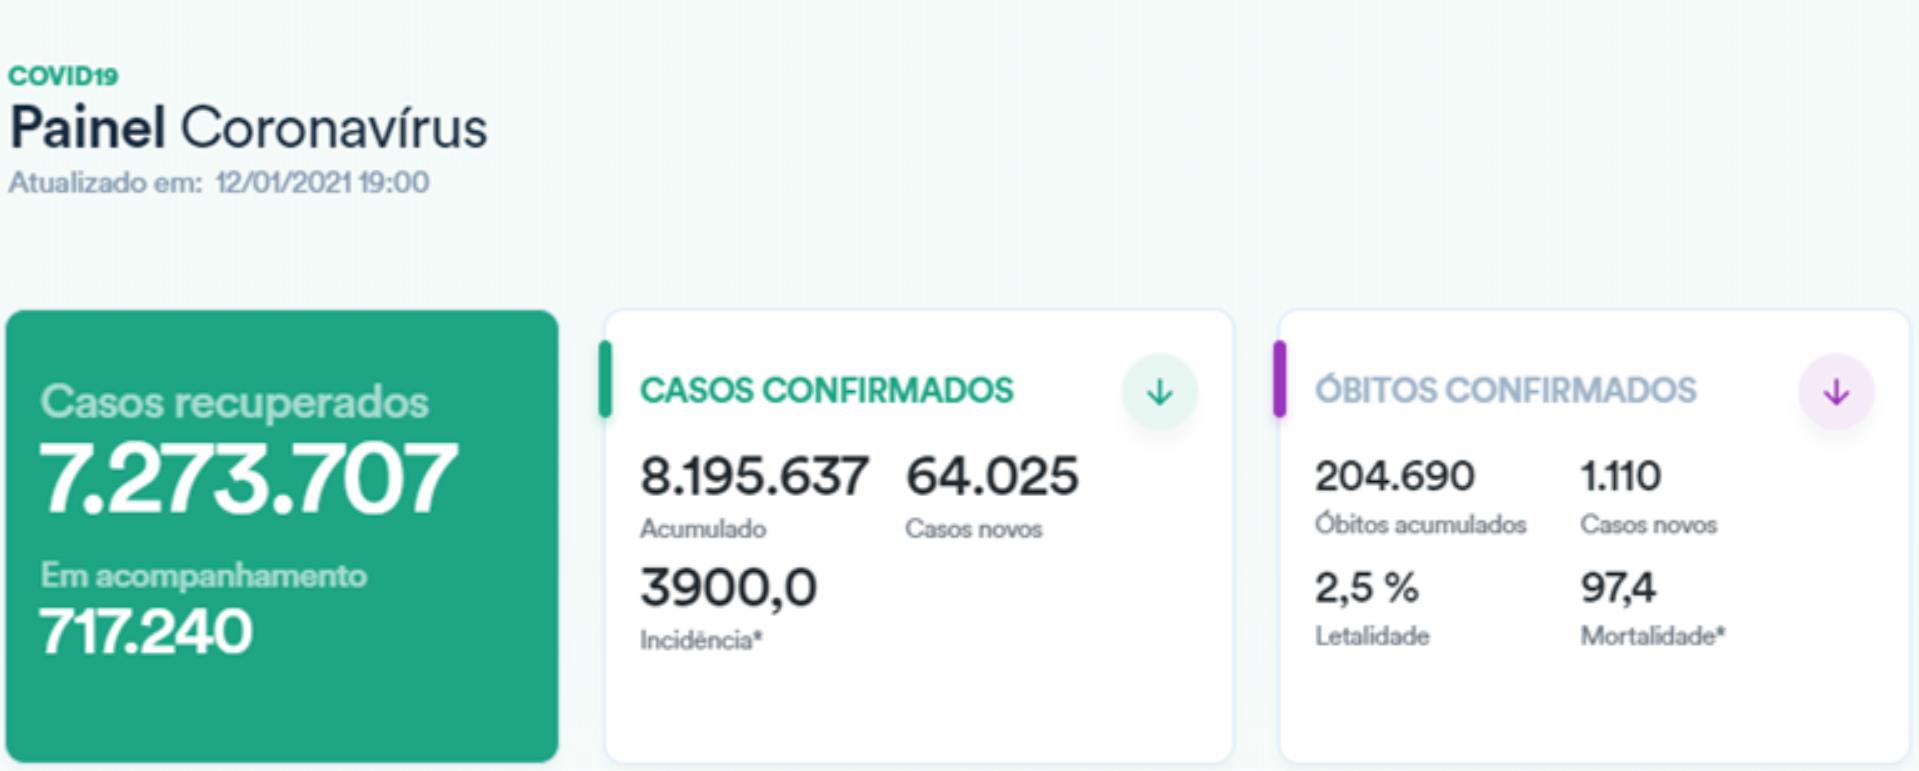Open the CASOS CONFIRMADOS header
Image resolution: width=1919 pixels, height=771 pixels.
tap(826, 390)
